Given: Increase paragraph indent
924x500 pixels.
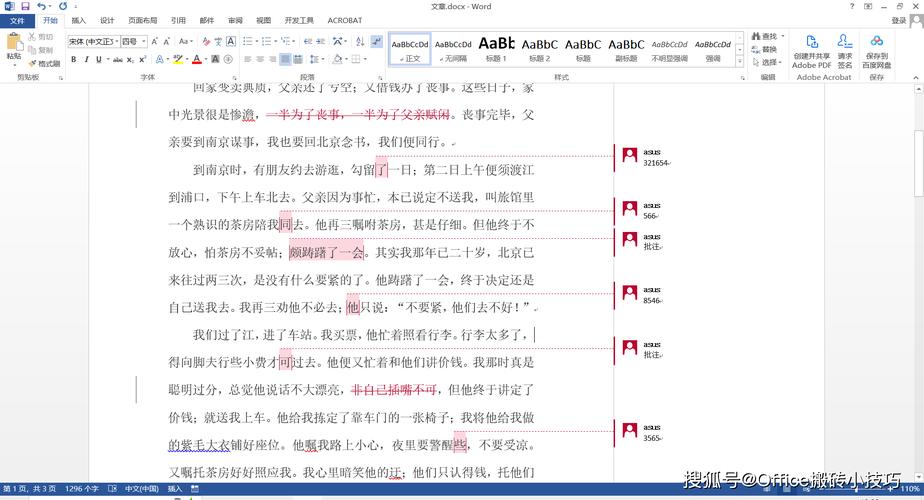Looking at the screenshot, I should coord(321,41).
